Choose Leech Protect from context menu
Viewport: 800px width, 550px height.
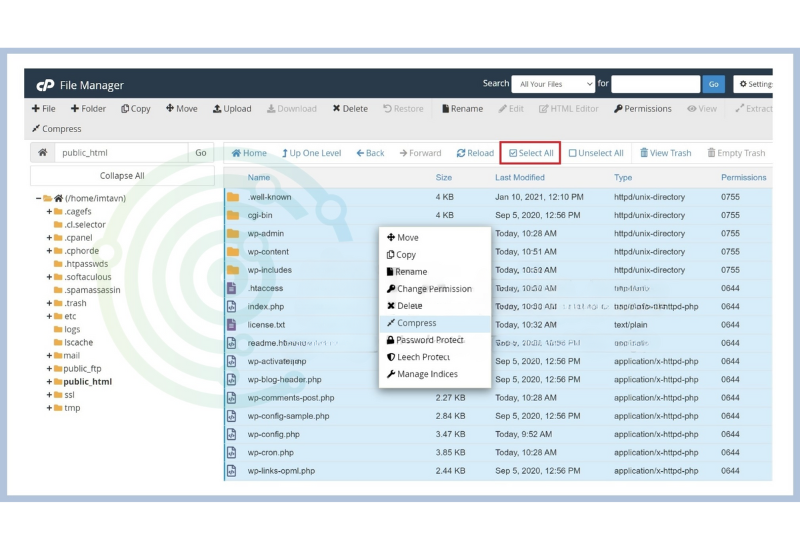[x=435, y=357]
